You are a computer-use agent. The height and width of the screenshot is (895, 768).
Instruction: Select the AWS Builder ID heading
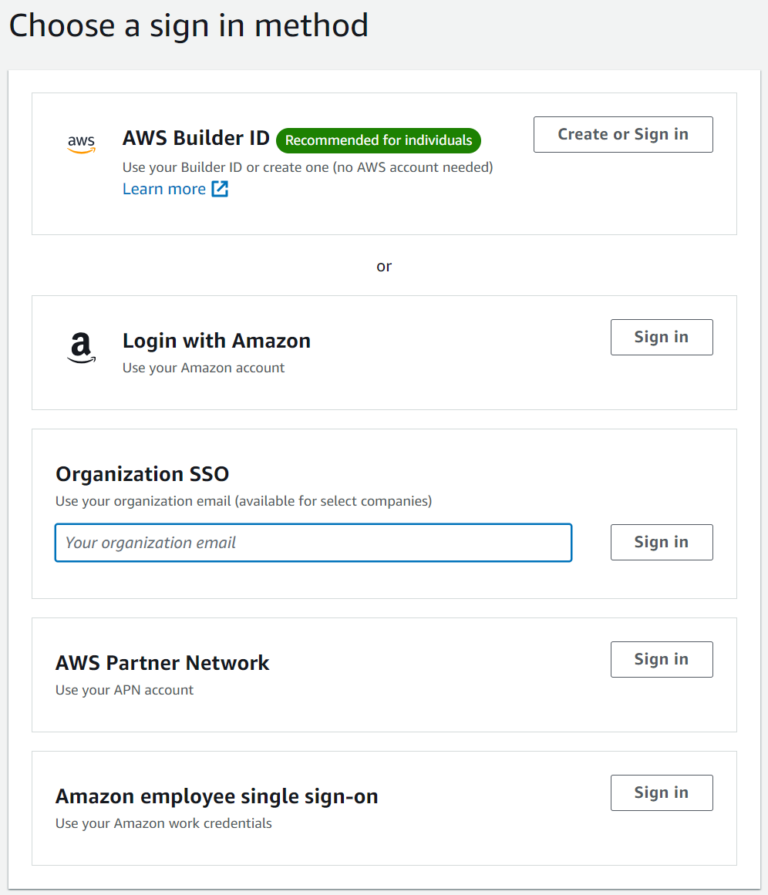(195, 138)
